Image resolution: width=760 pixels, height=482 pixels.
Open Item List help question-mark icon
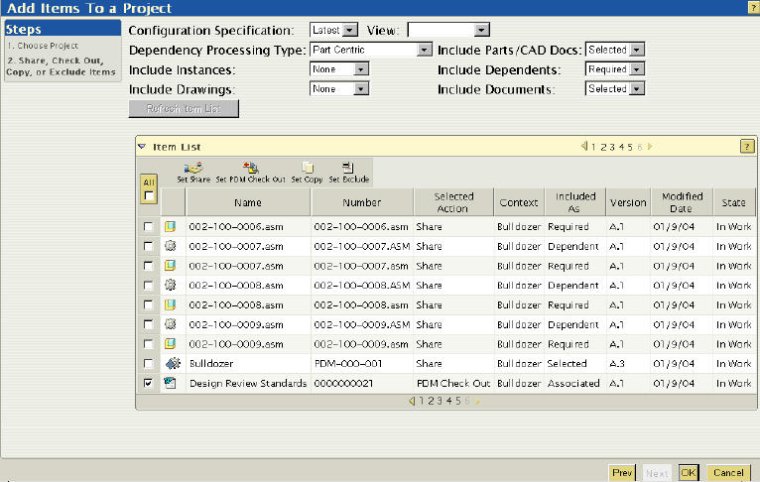click(x=747, y=146)
